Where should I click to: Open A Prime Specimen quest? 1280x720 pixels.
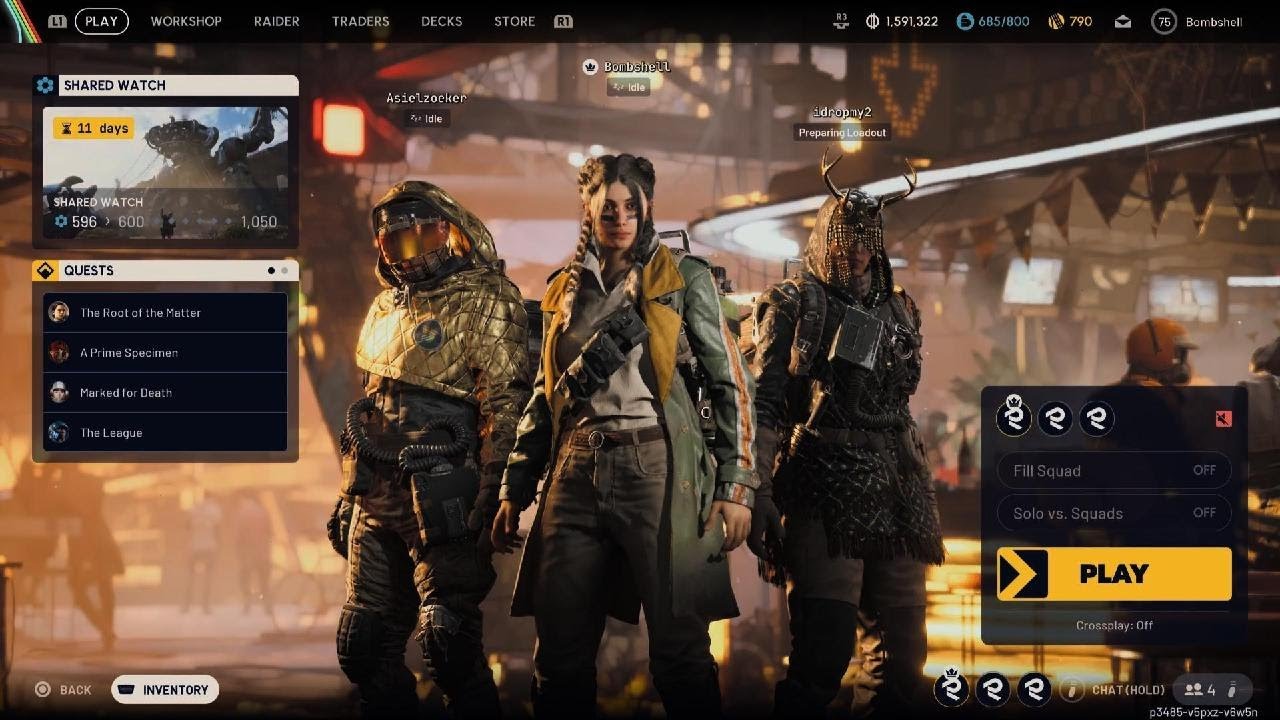tap(165, 353)
